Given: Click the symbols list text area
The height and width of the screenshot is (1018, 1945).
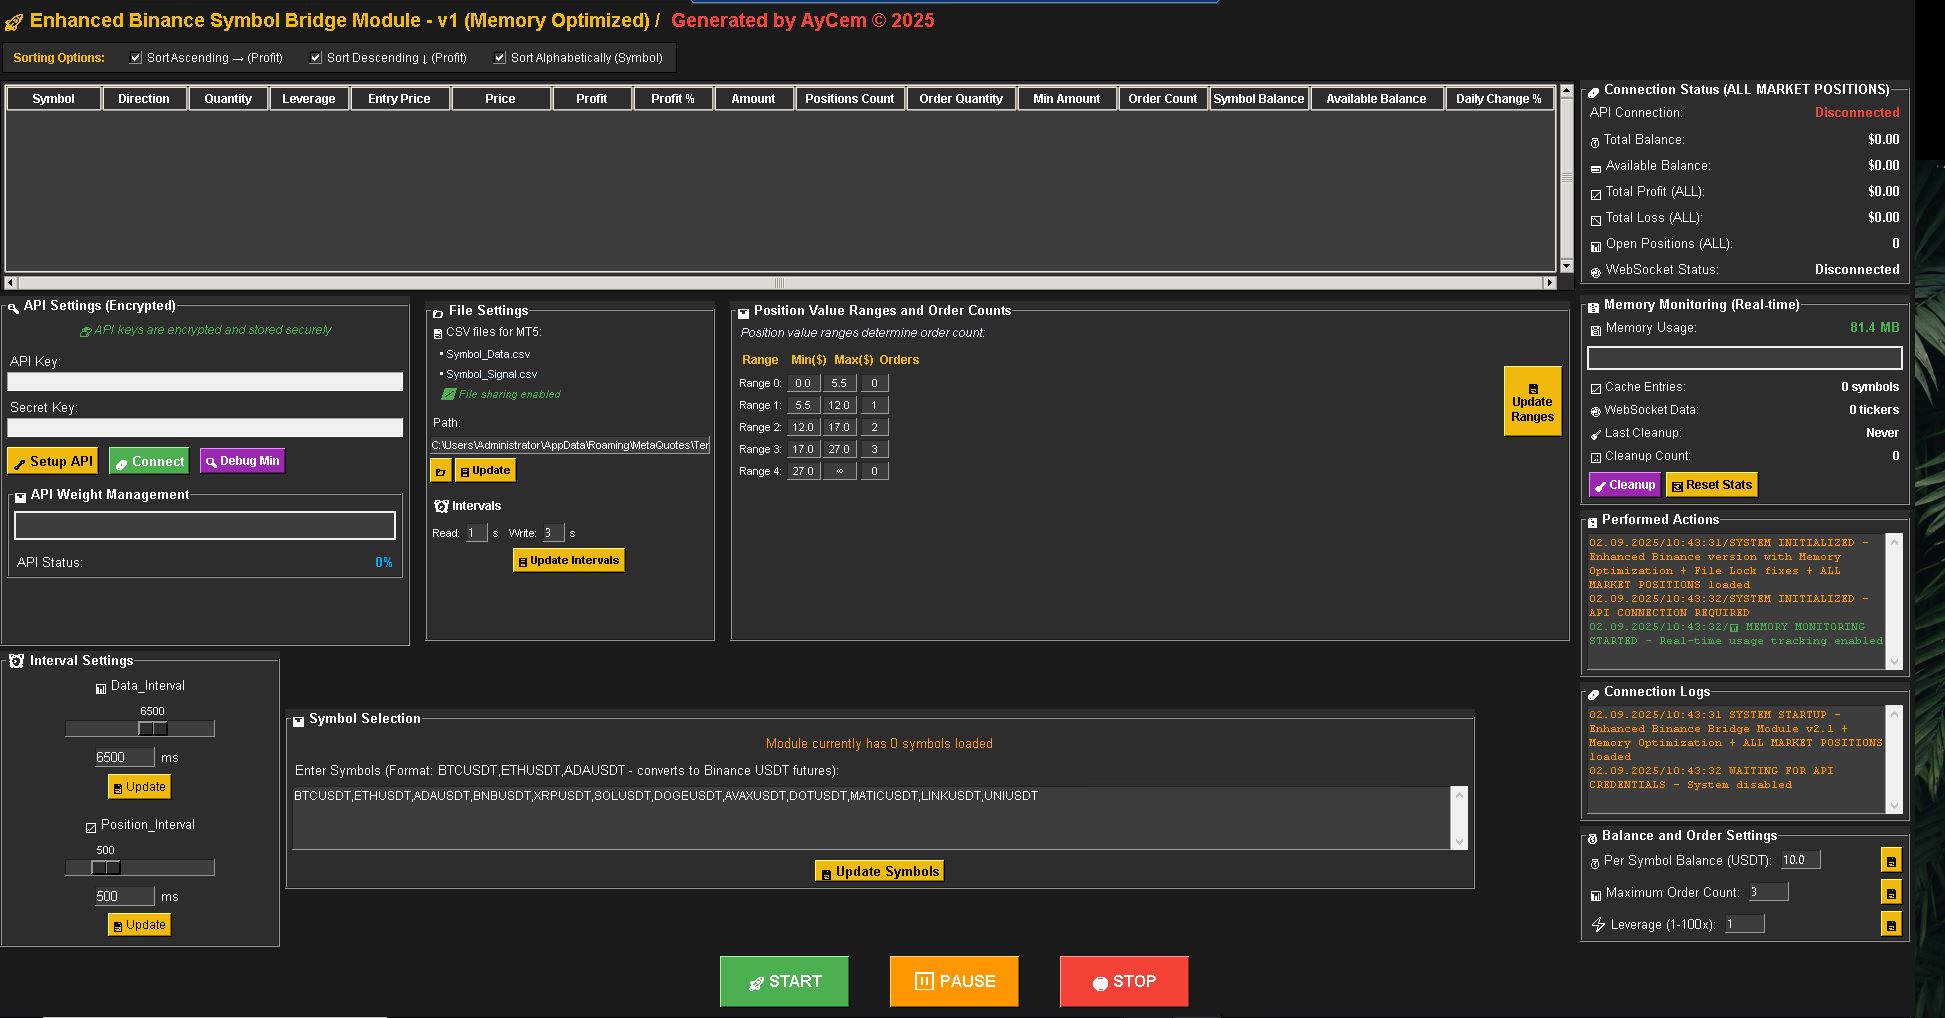Looking at the screenshot, I should [872, 818].
